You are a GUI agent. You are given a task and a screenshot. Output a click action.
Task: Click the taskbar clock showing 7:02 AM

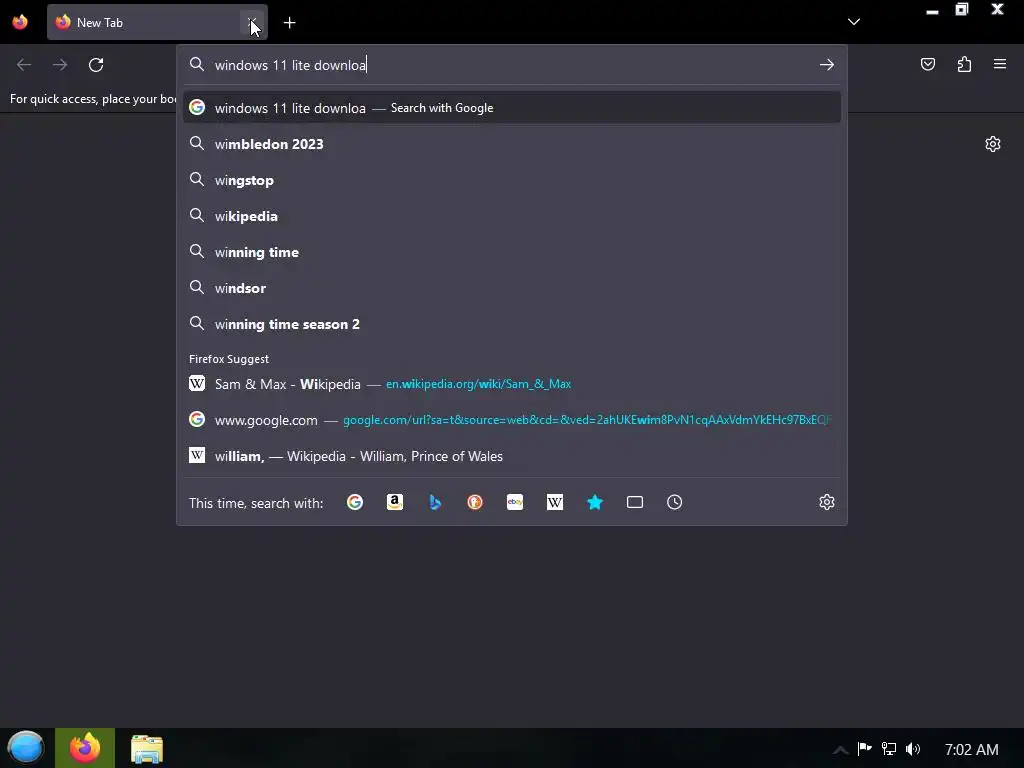point(971,749)
